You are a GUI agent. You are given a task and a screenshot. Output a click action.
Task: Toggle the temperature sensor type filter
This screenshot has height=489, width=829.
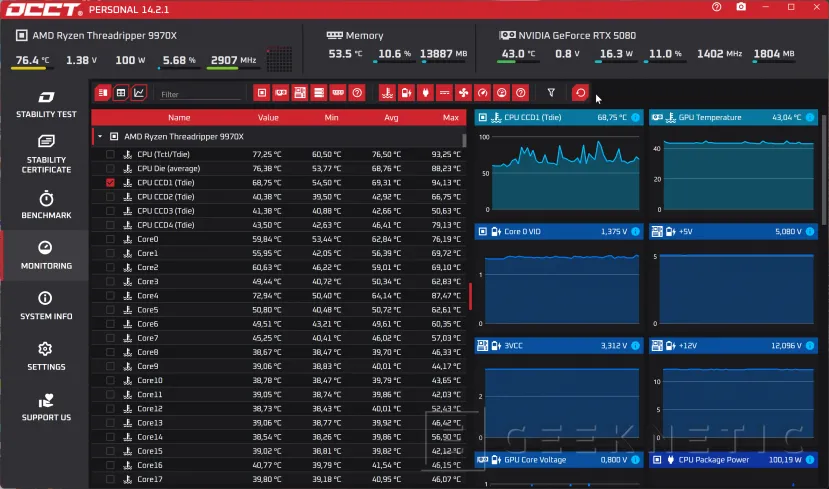(388, 93)
